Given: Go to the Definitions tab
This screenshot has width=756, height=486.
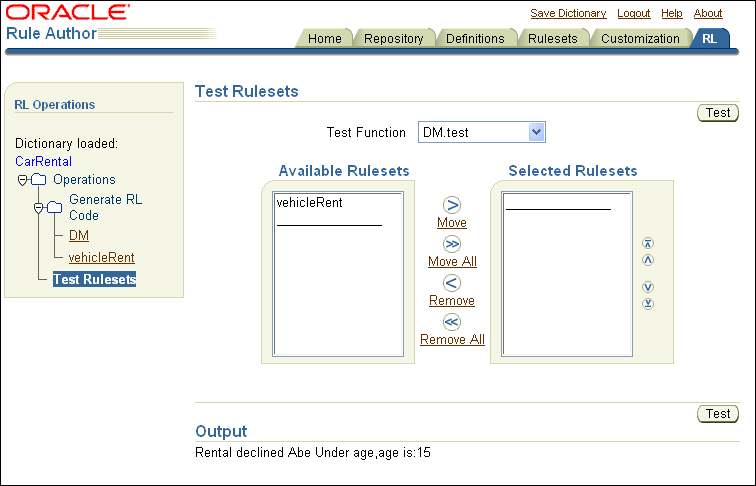Looking at the screenshot, I should (475, 39).
